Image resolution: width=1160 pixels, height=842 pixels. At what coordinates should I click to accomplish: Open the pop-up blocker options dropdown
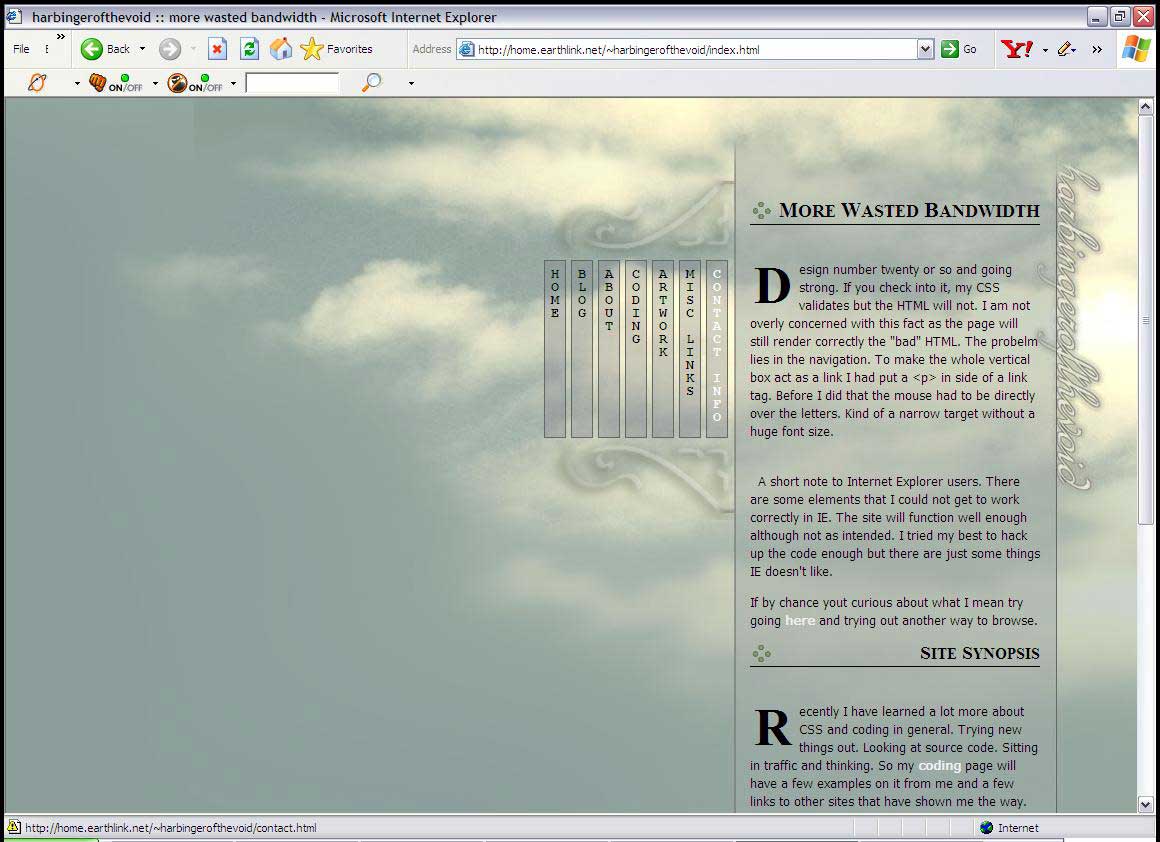[155, 84]
